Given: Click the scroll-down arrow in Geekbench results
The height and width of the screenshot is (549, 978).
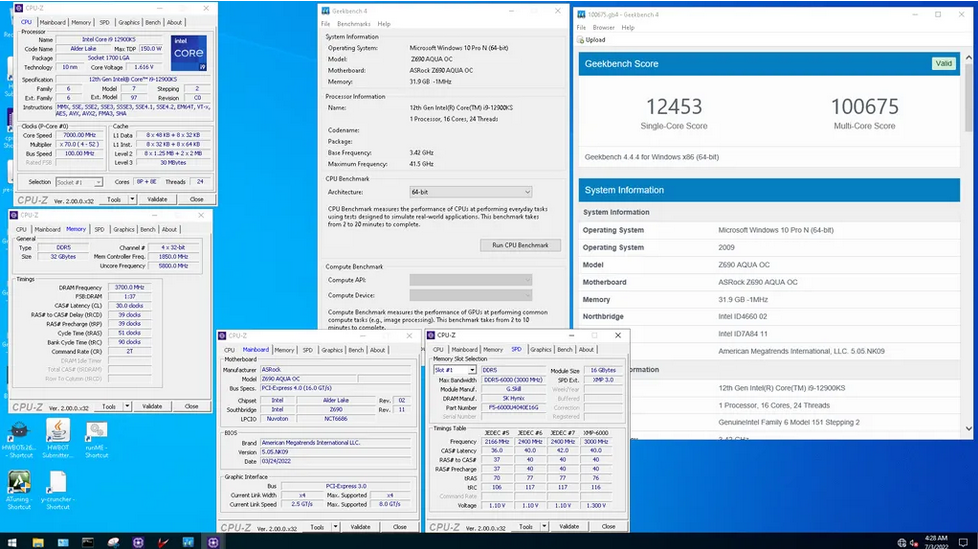Looking at the screenshot, I should (968, 429).
